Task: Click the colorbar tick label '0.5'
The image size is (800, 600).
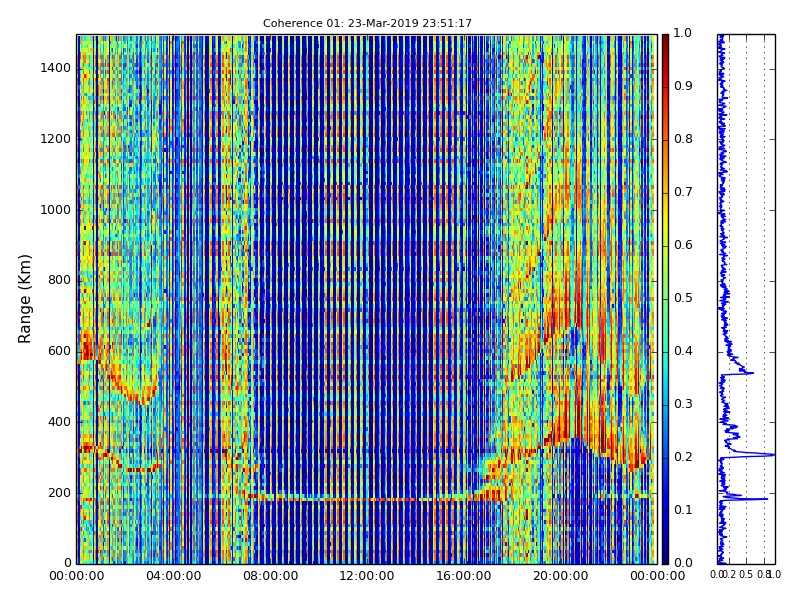Action: [x=683, y=298]
